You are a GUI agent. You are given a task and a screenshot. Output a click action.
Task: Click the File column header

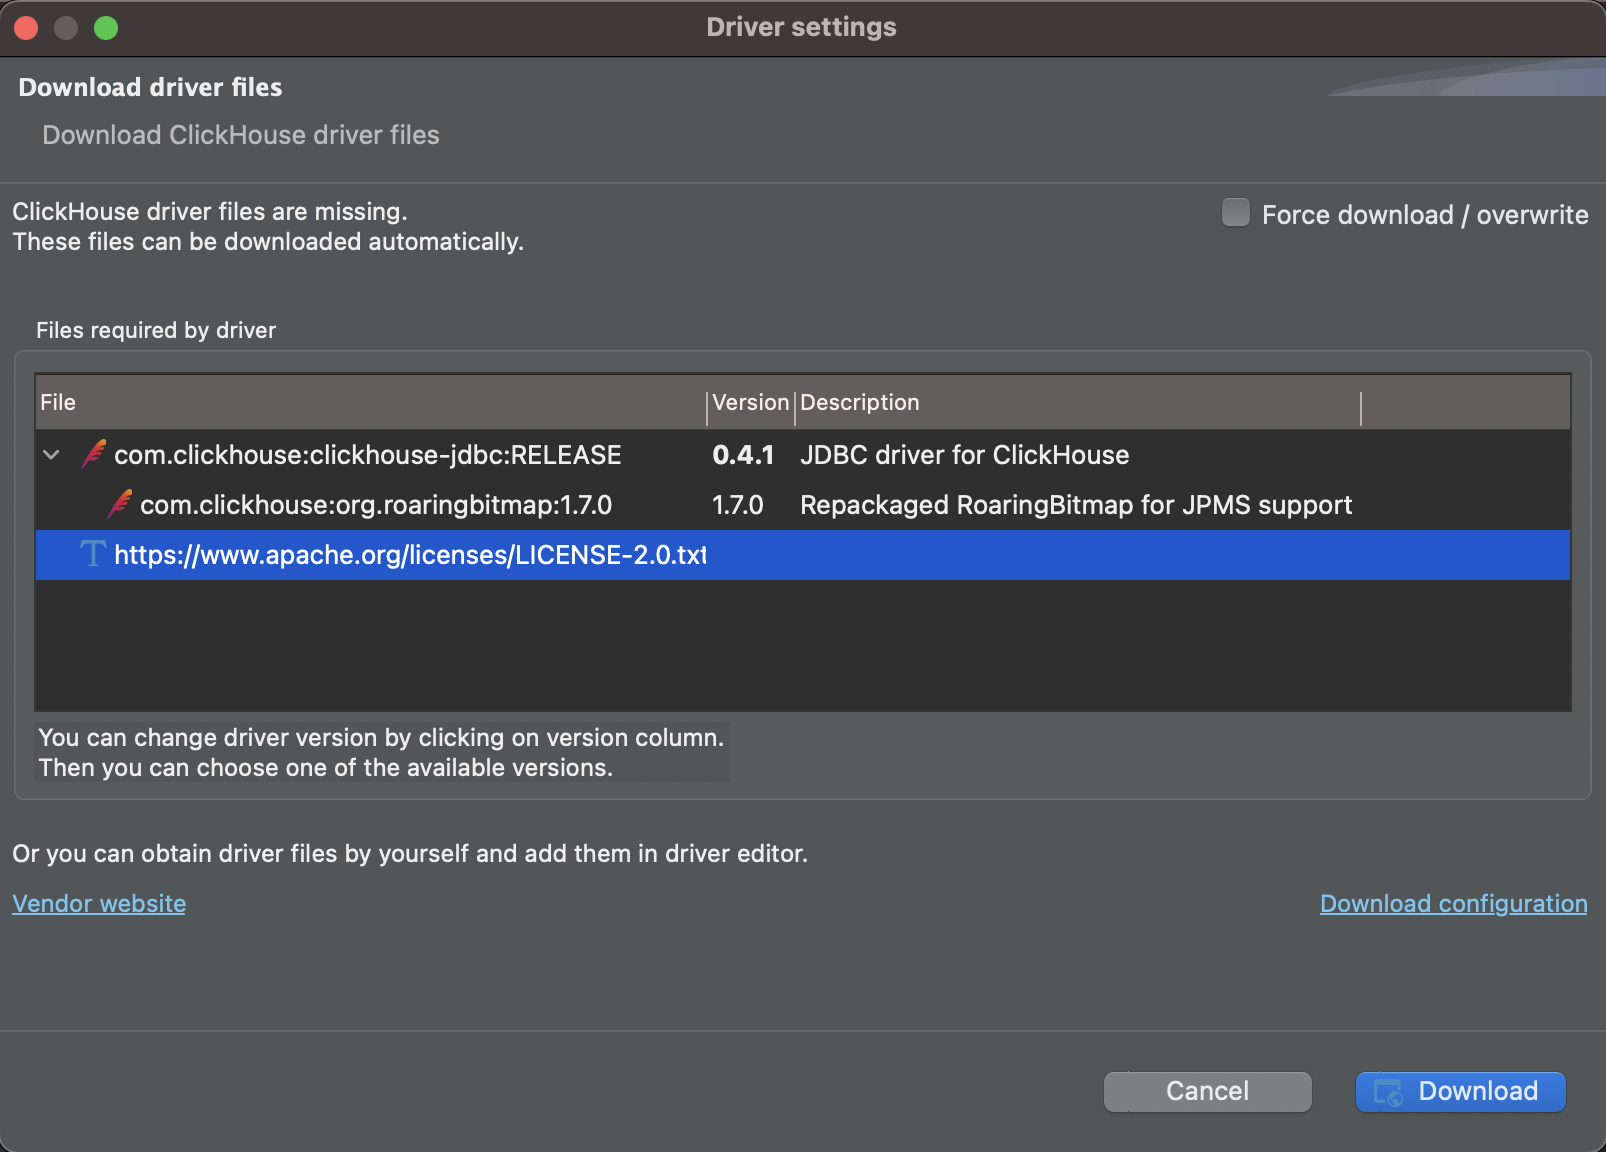57,402
